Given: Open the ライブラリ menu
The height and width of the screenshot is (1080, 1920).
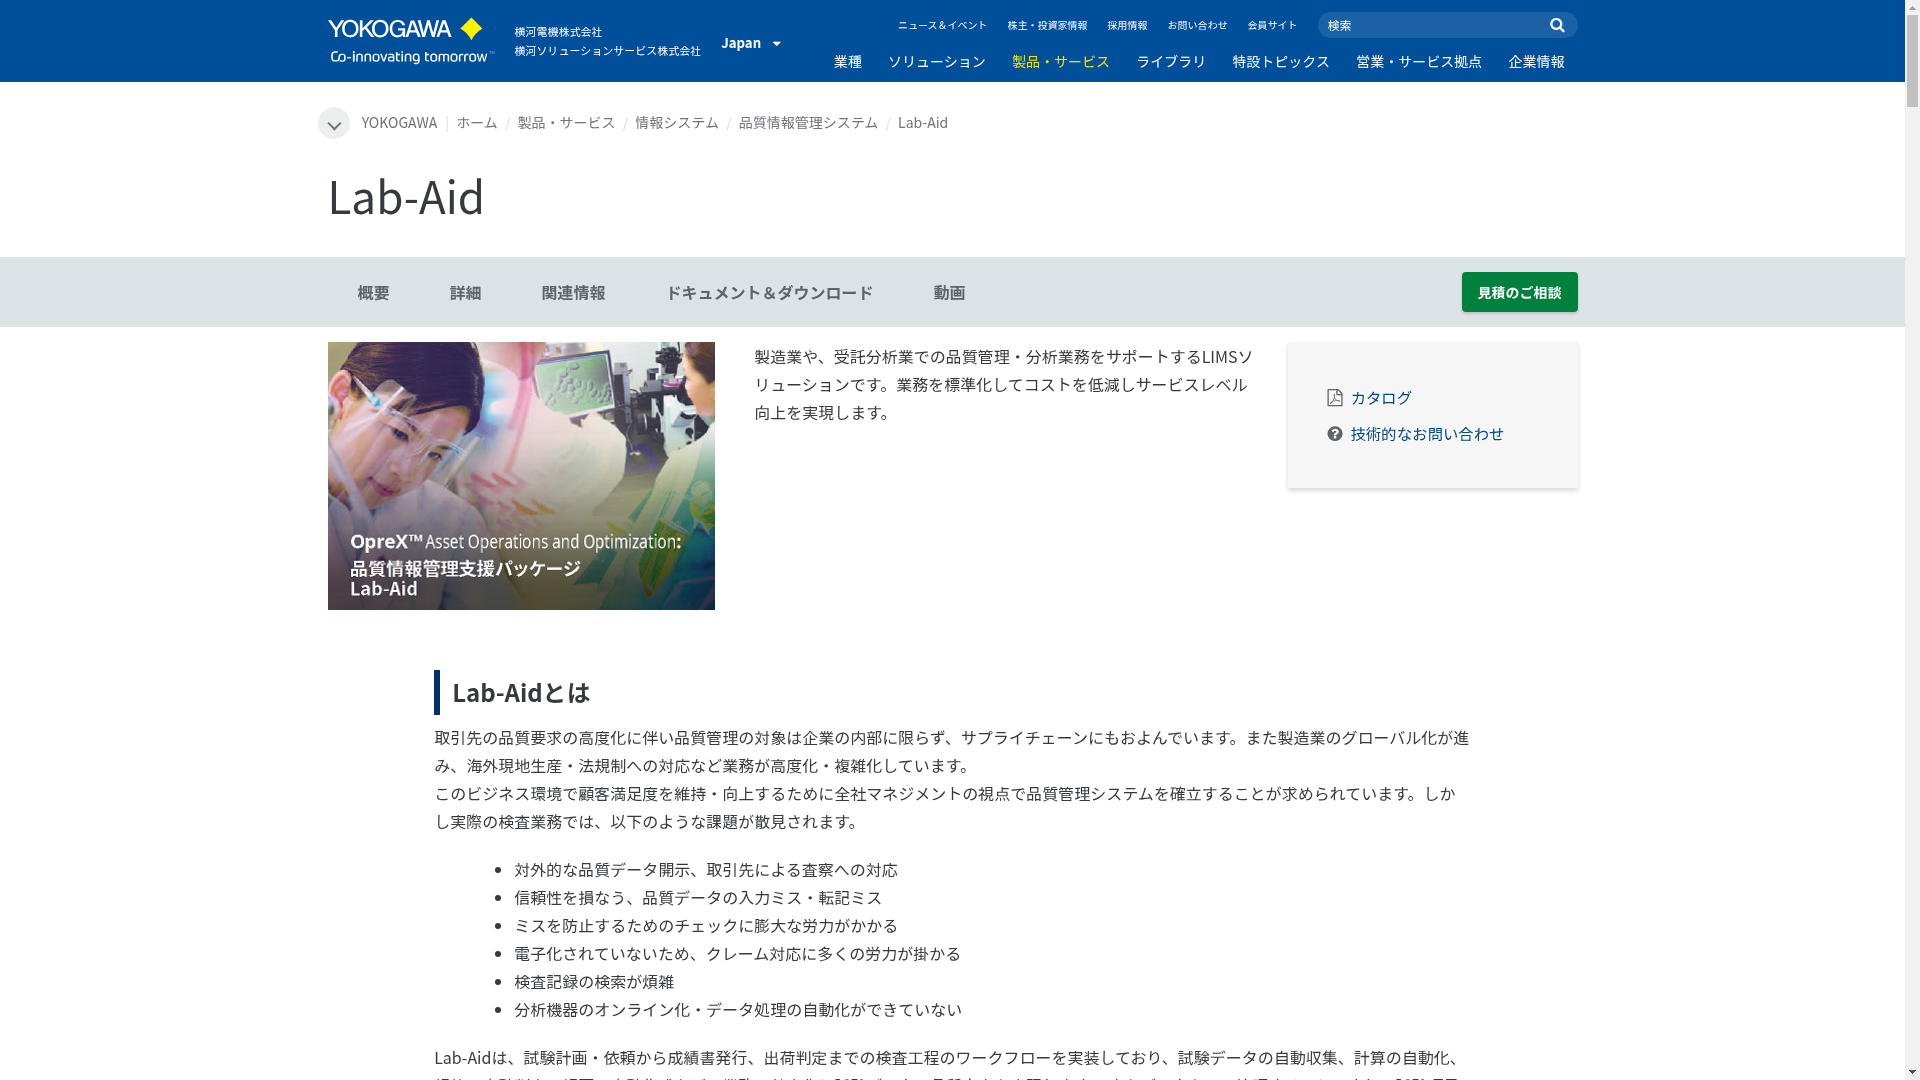Looking at the screenshot, I should [x=1171, y=62].
